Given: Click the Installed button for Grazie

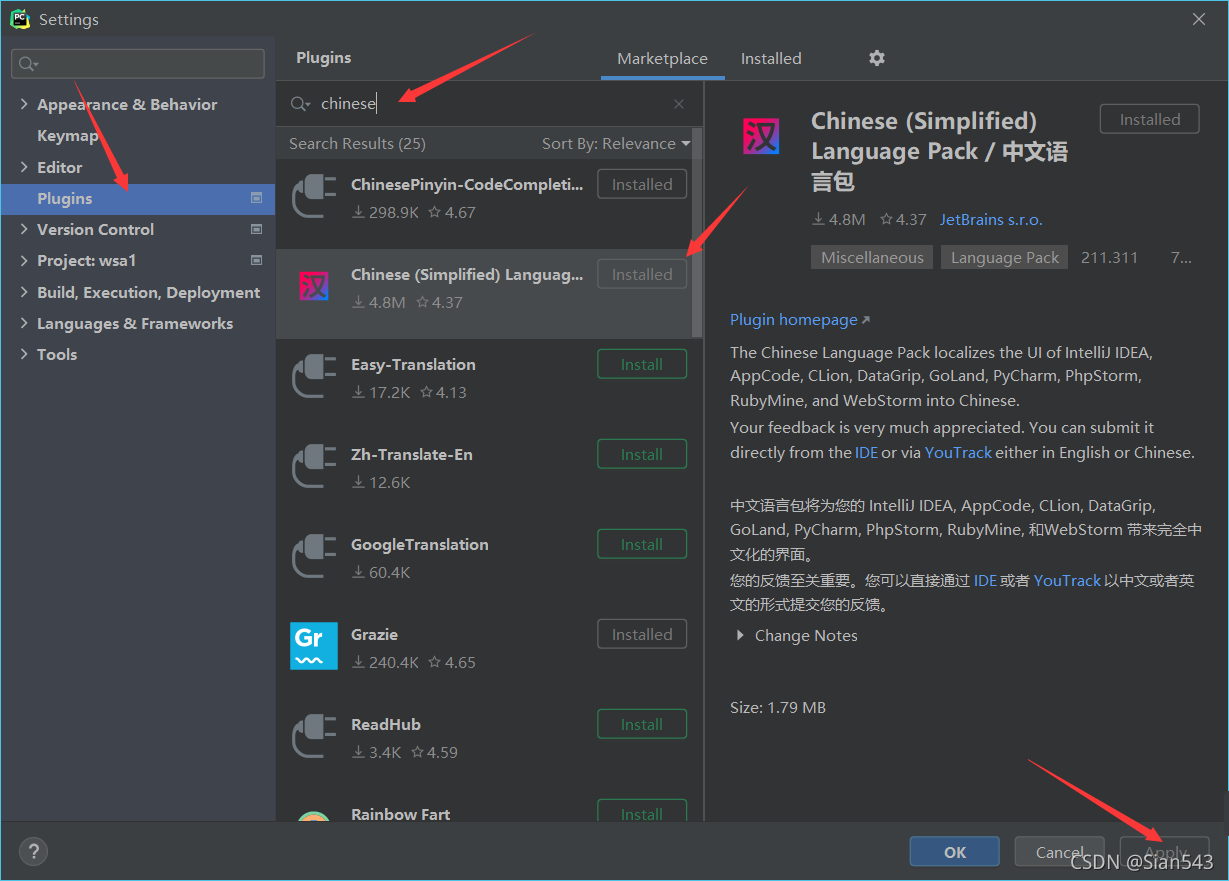Looking at the screenshot, I should pos(642,634).
